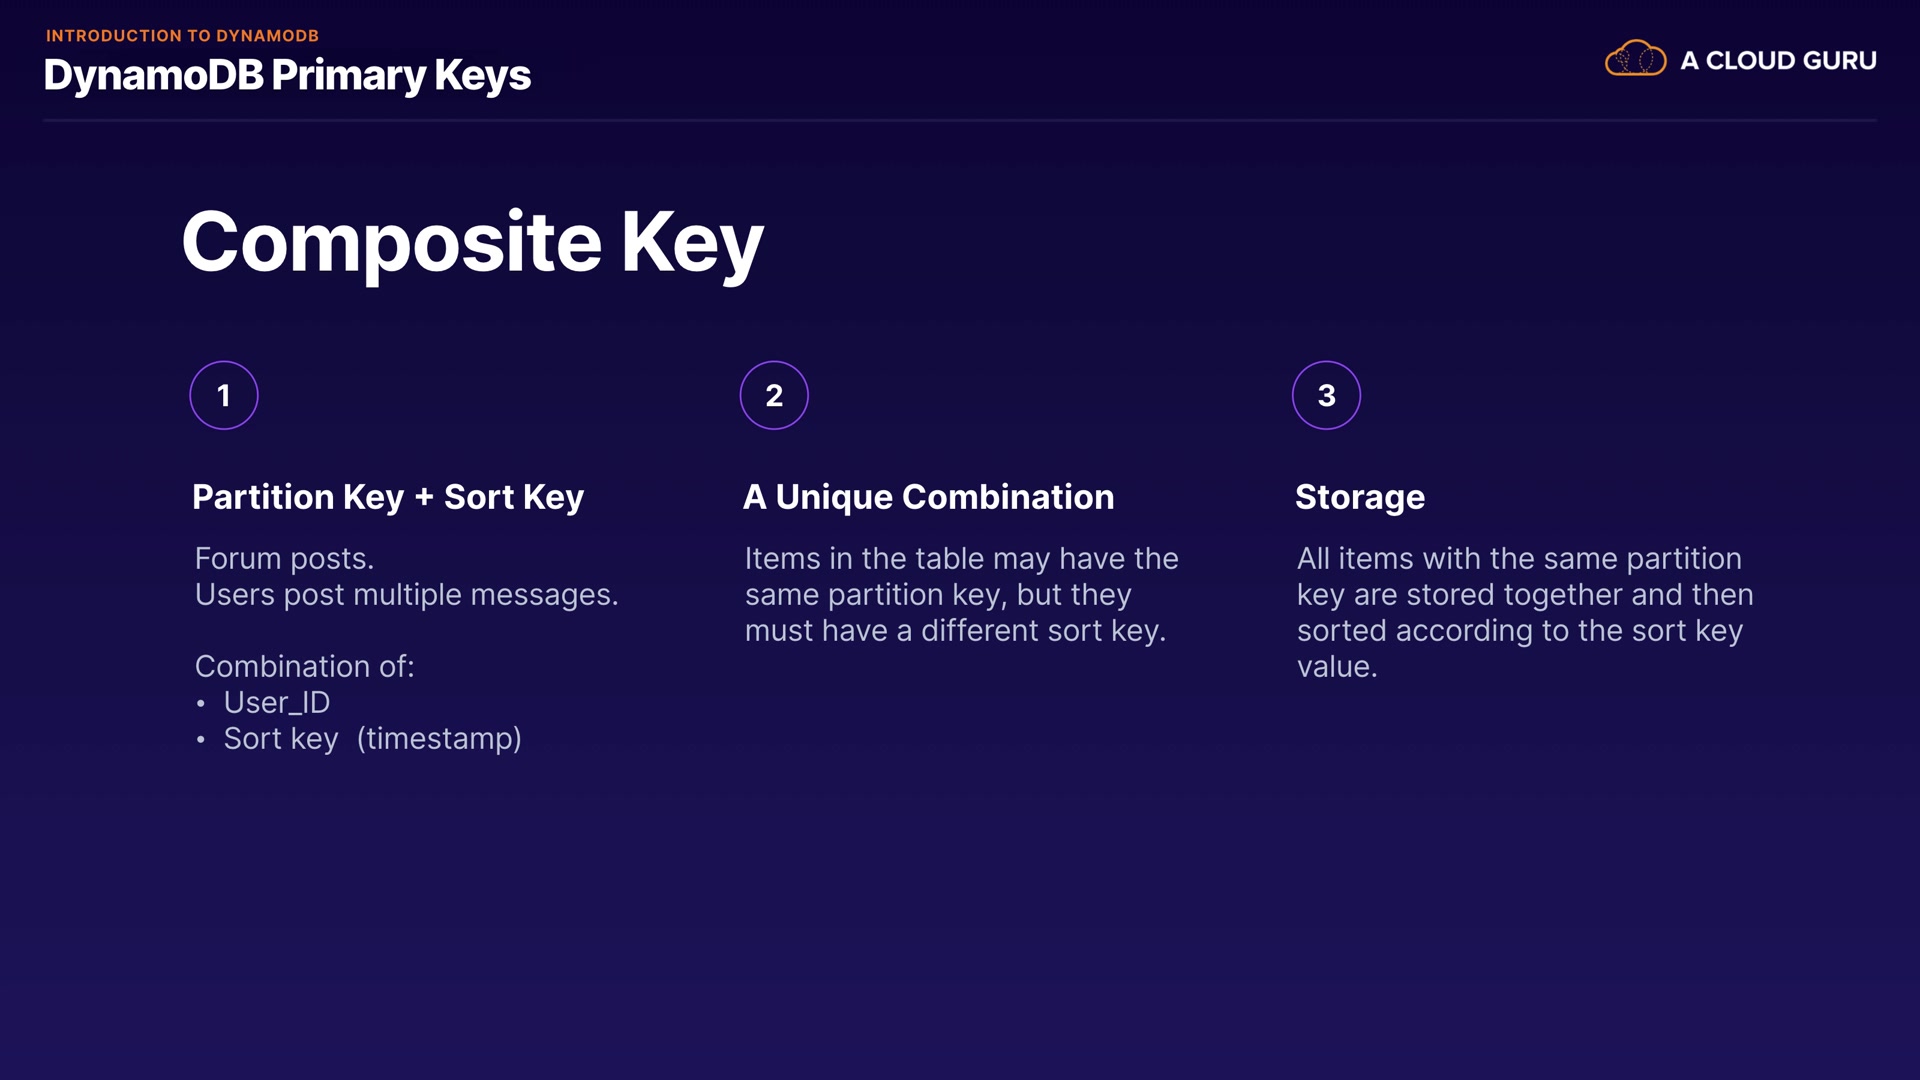Click the 'A Unique Combination' heading
The height and width of the screenshot is (1080, 1920).
[x=928, y=497]
